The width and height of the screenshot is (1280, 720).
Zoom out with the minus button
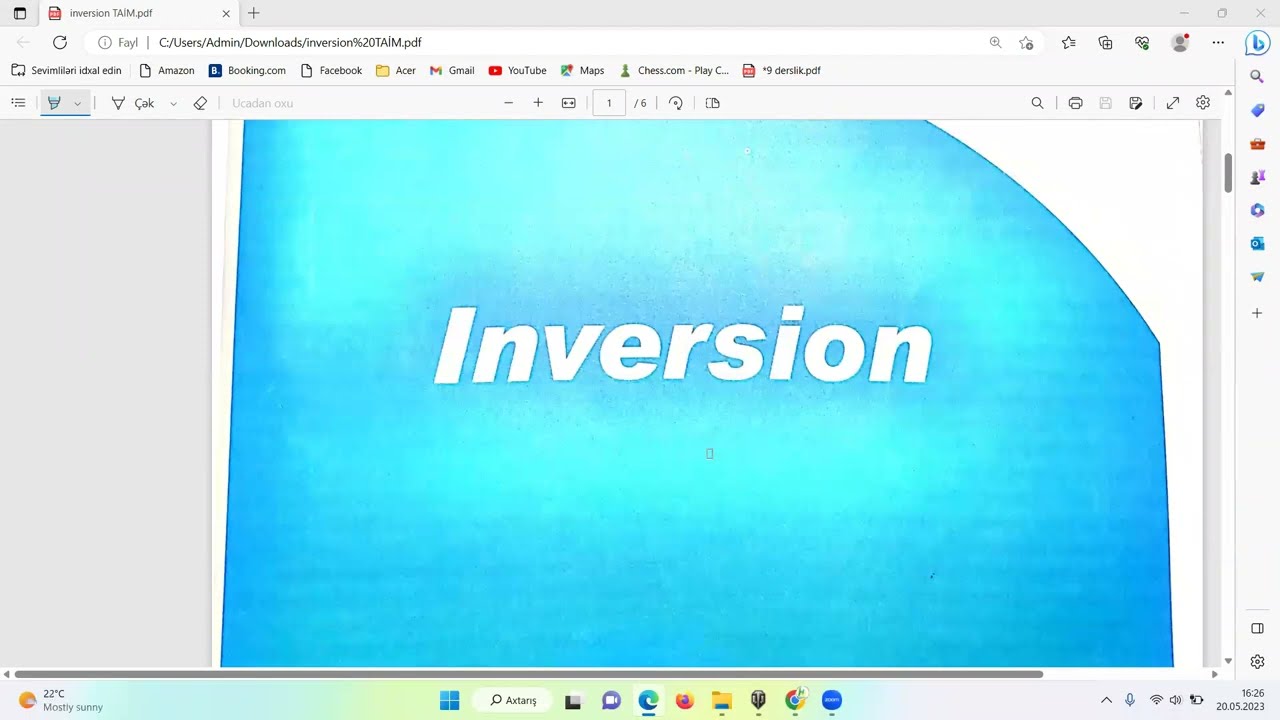508,103
